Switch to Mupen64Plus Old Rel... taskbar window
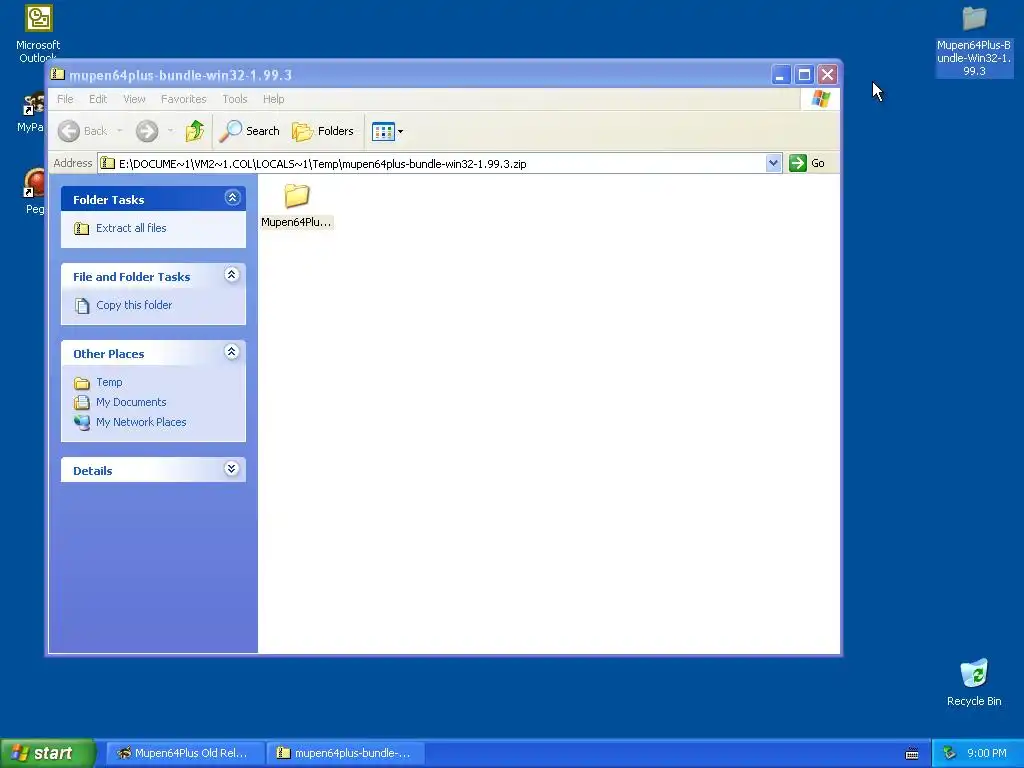 click(185, 753)
